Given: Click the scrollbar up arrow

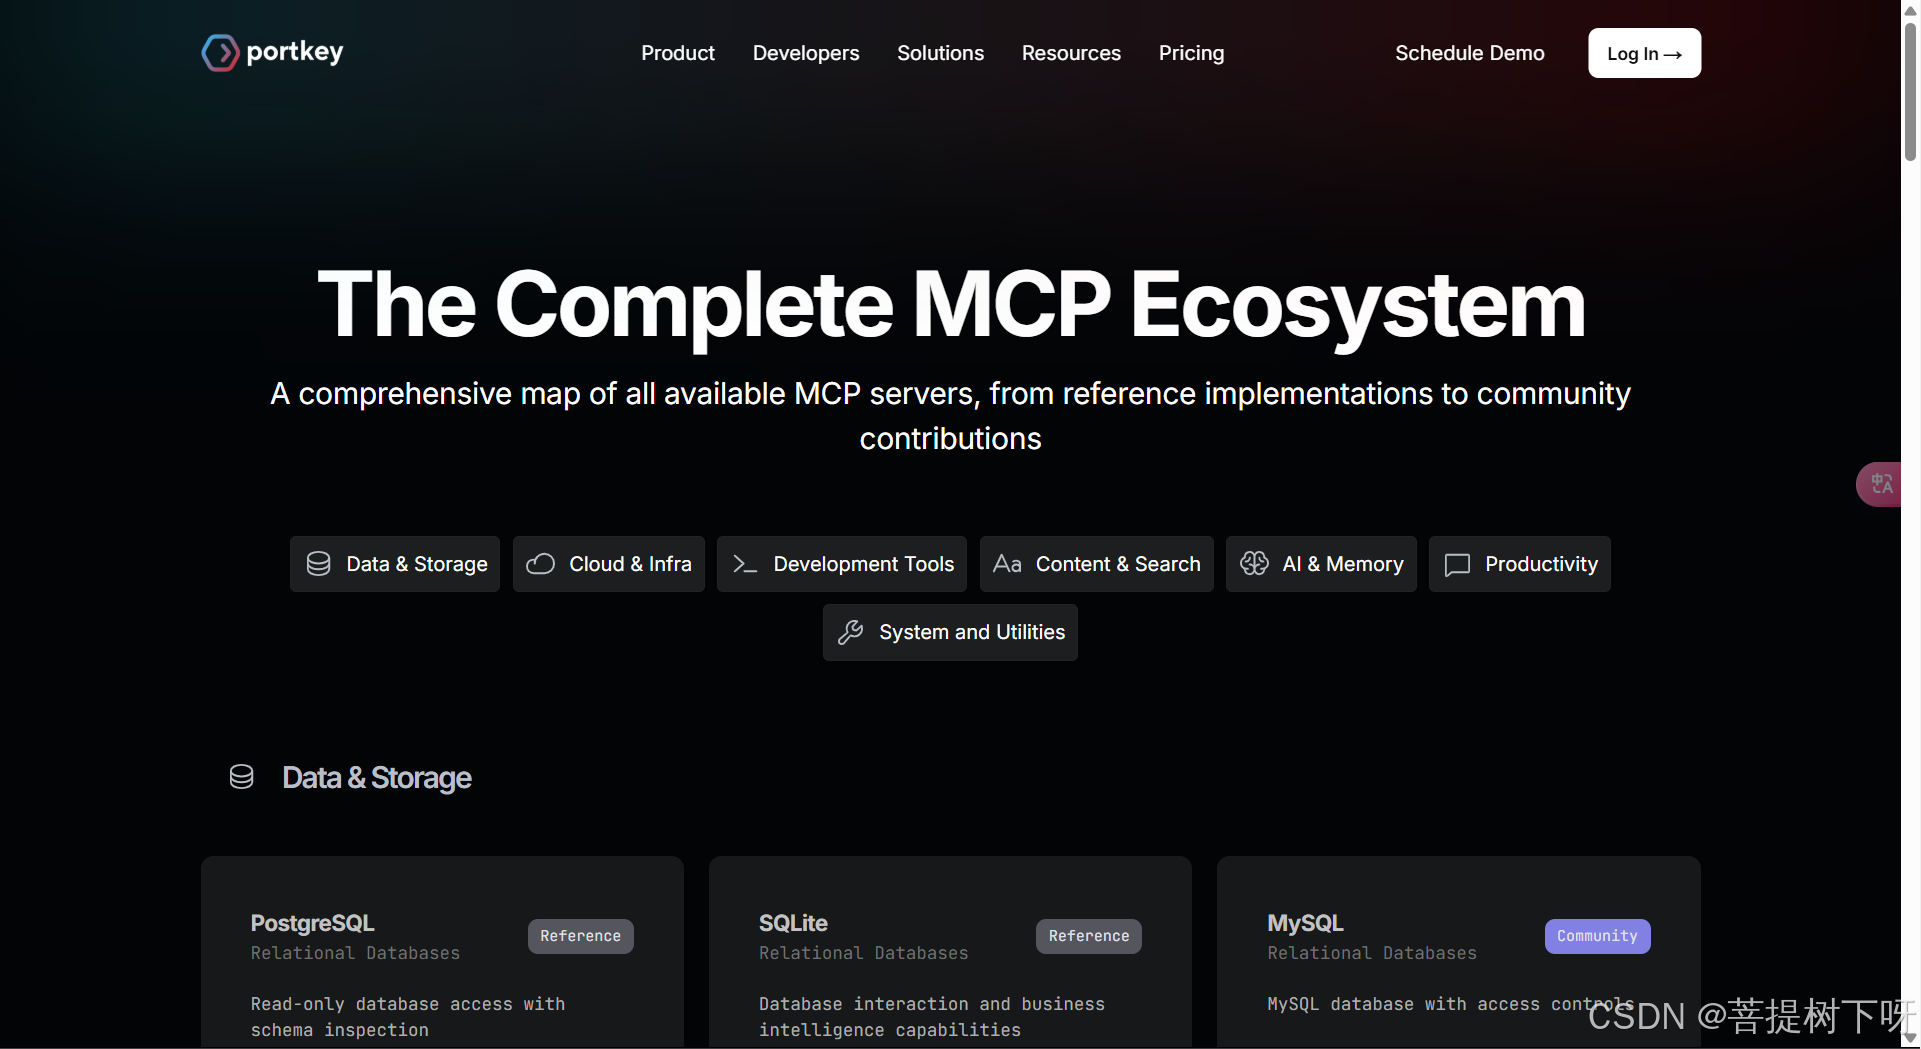Looking at the screenshot, I should tap(1910, 9).
